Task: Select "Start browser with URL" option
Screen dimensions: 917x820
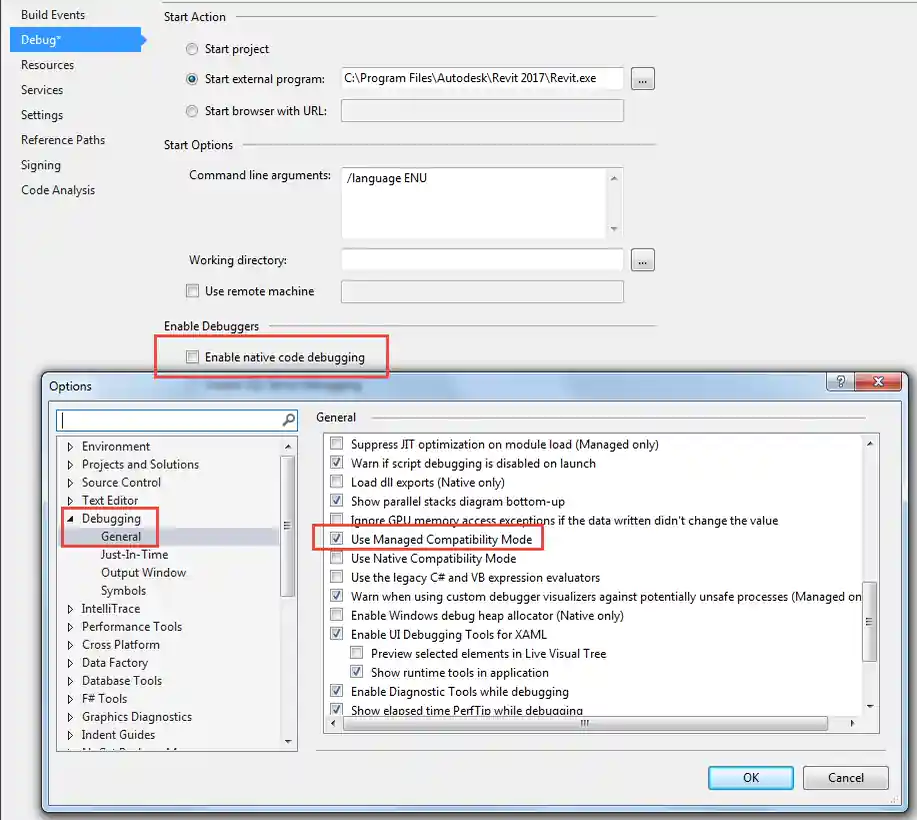Action: [191, 111]
